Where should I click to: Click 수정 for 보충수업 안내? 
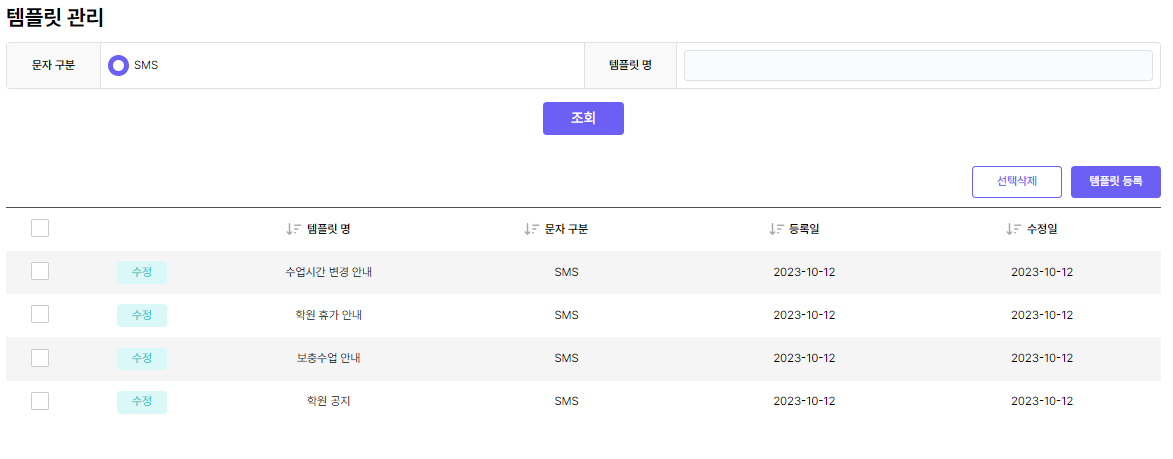pyautogui.click(x=142, y=358)
